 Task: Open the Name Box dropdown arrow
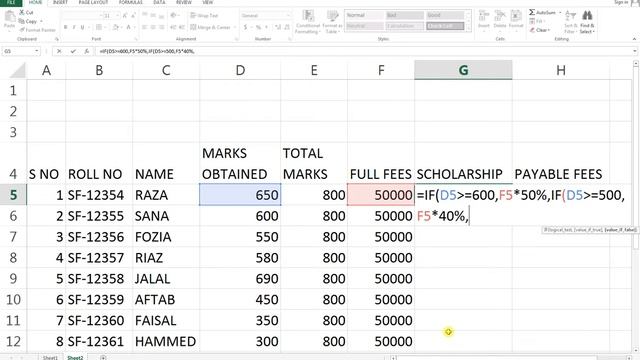(37, 51)
